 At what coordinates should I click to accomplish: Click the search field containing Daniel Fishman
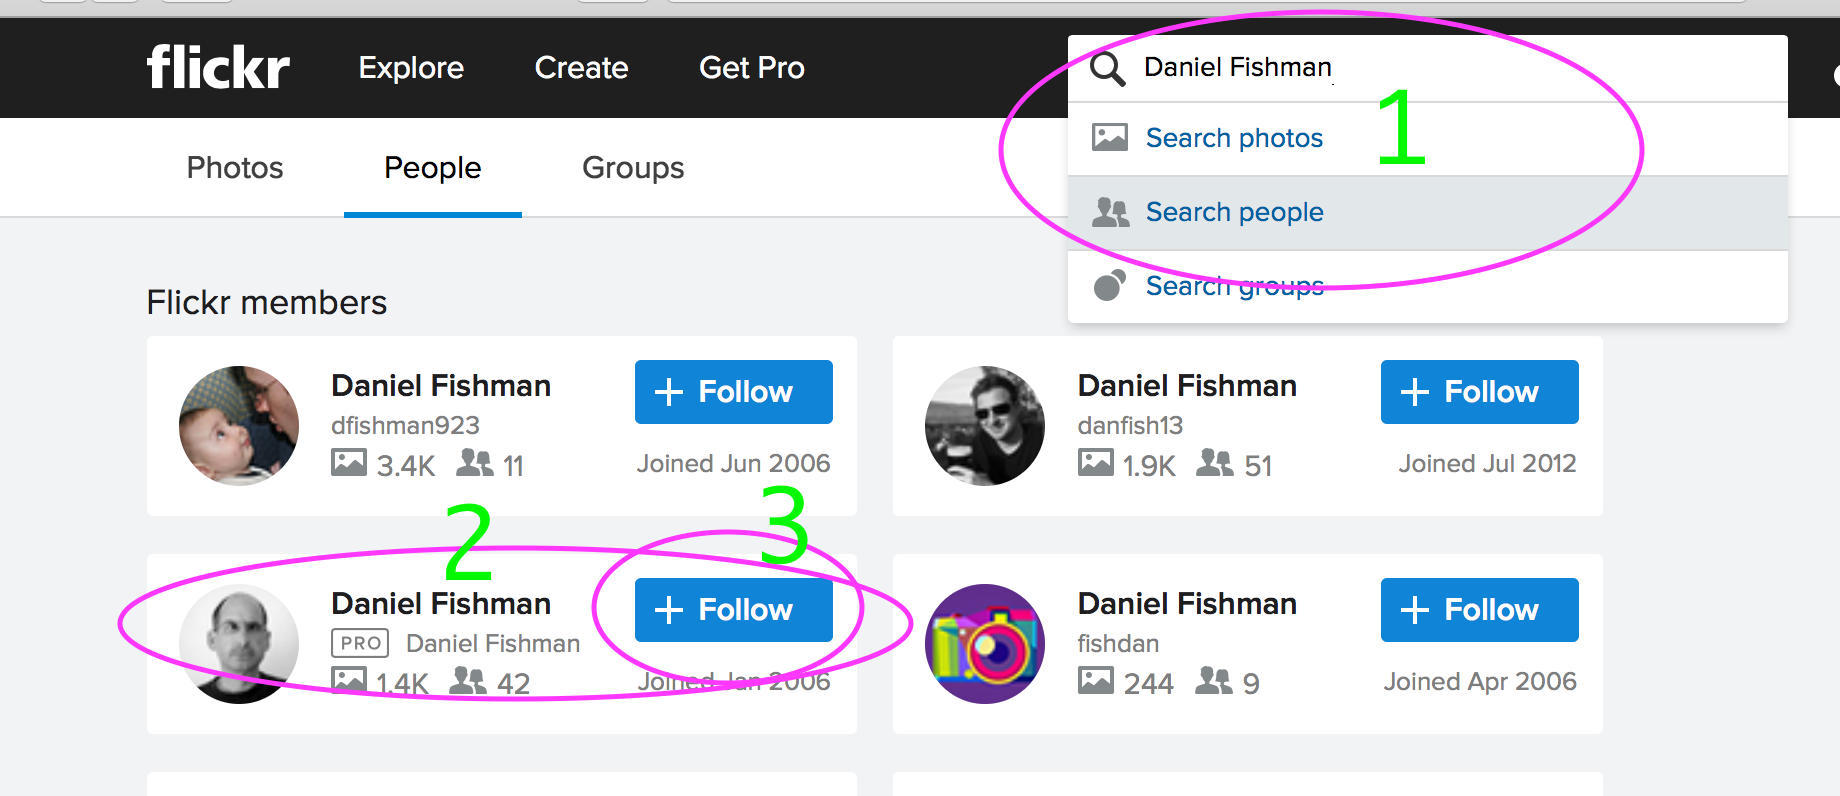click(x=1428, y=68)
